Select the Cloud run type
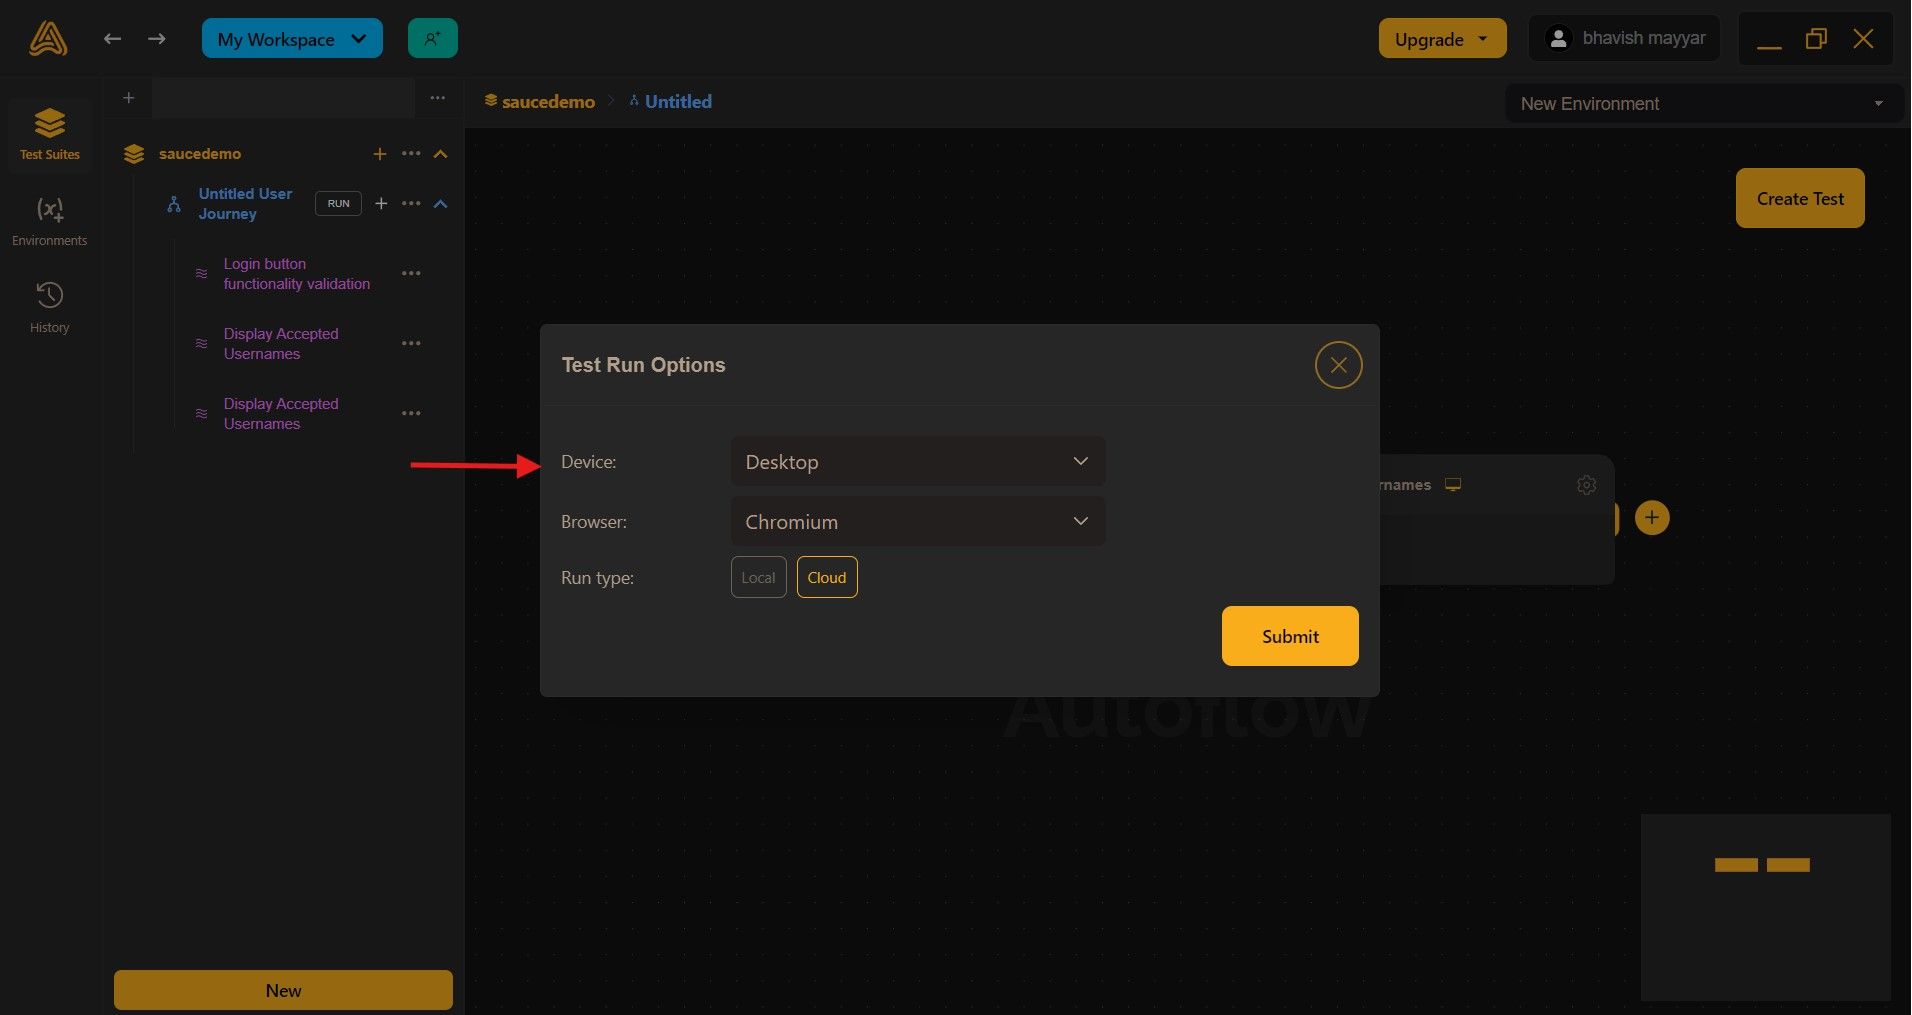Image resolution: width=1912 pixels, height=1015 pixels. tap(826, 577)
